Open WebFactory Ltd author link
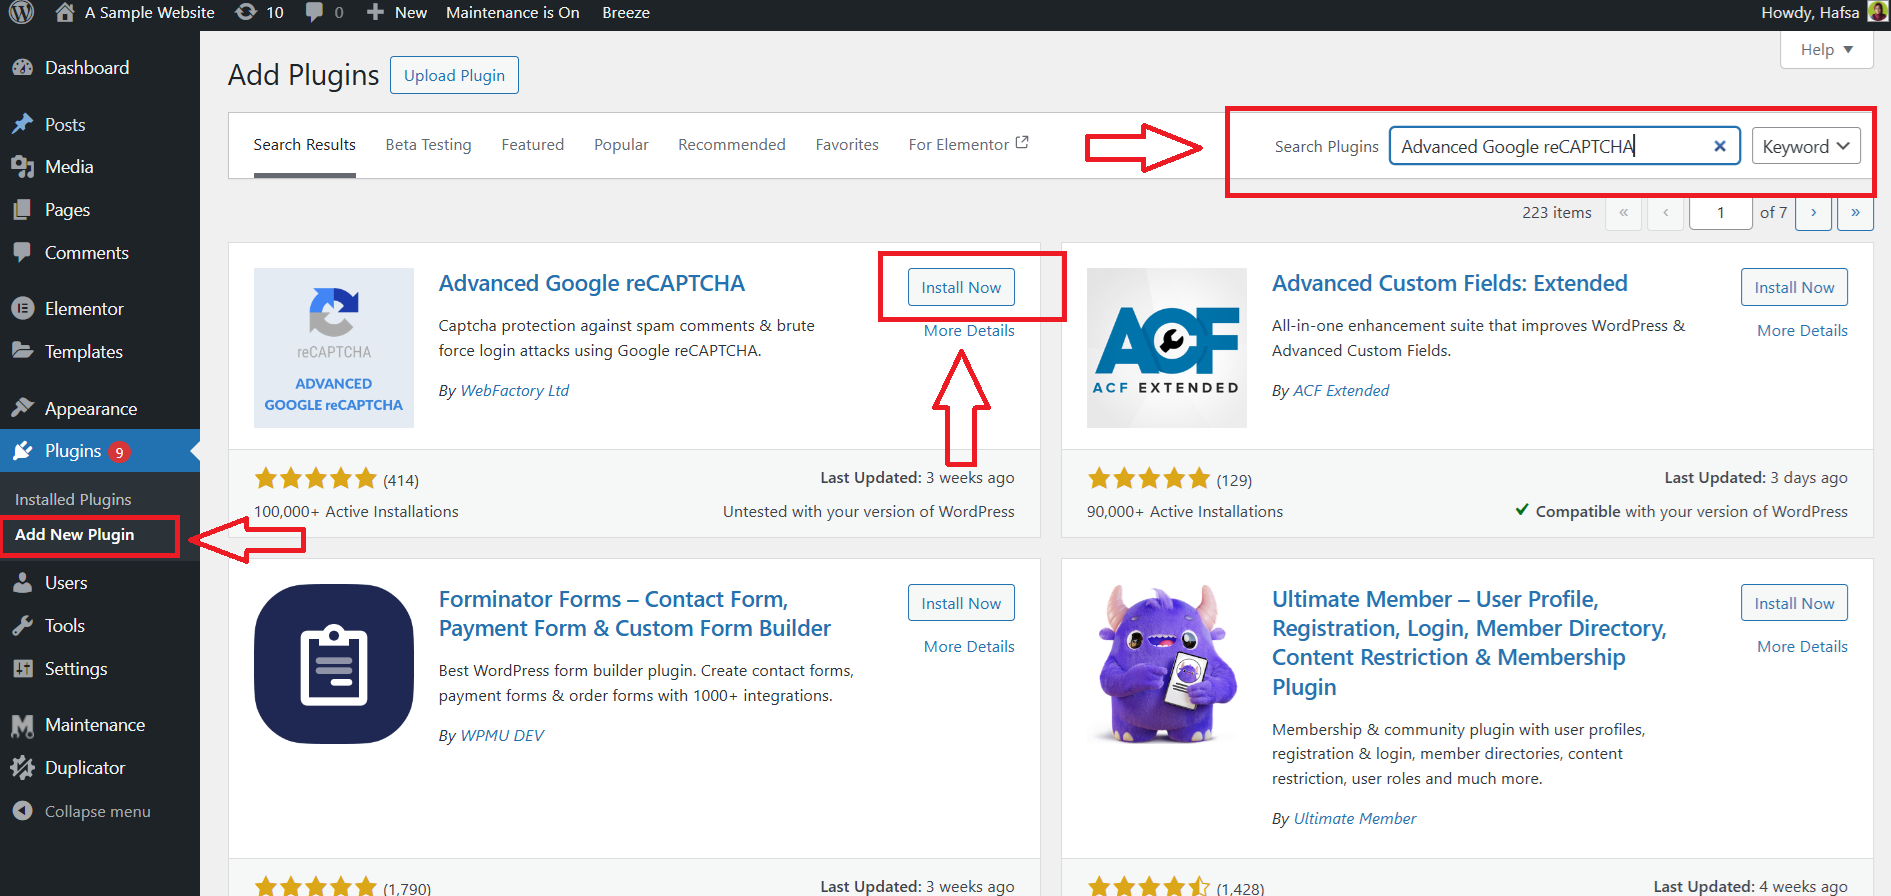1891x896 pixels. click(x=514, y=391)
